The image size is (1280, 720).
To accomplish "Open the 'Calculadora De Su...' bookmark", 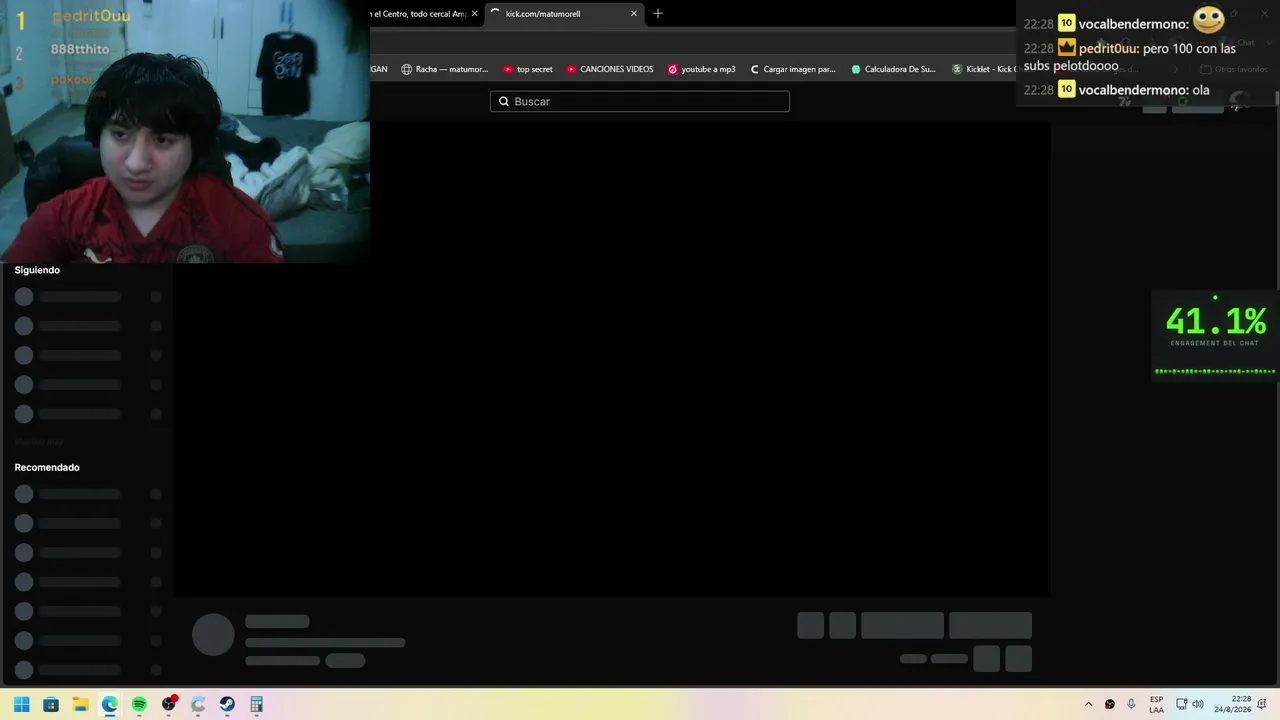I will pyautogui.click(x=894, y=69).
